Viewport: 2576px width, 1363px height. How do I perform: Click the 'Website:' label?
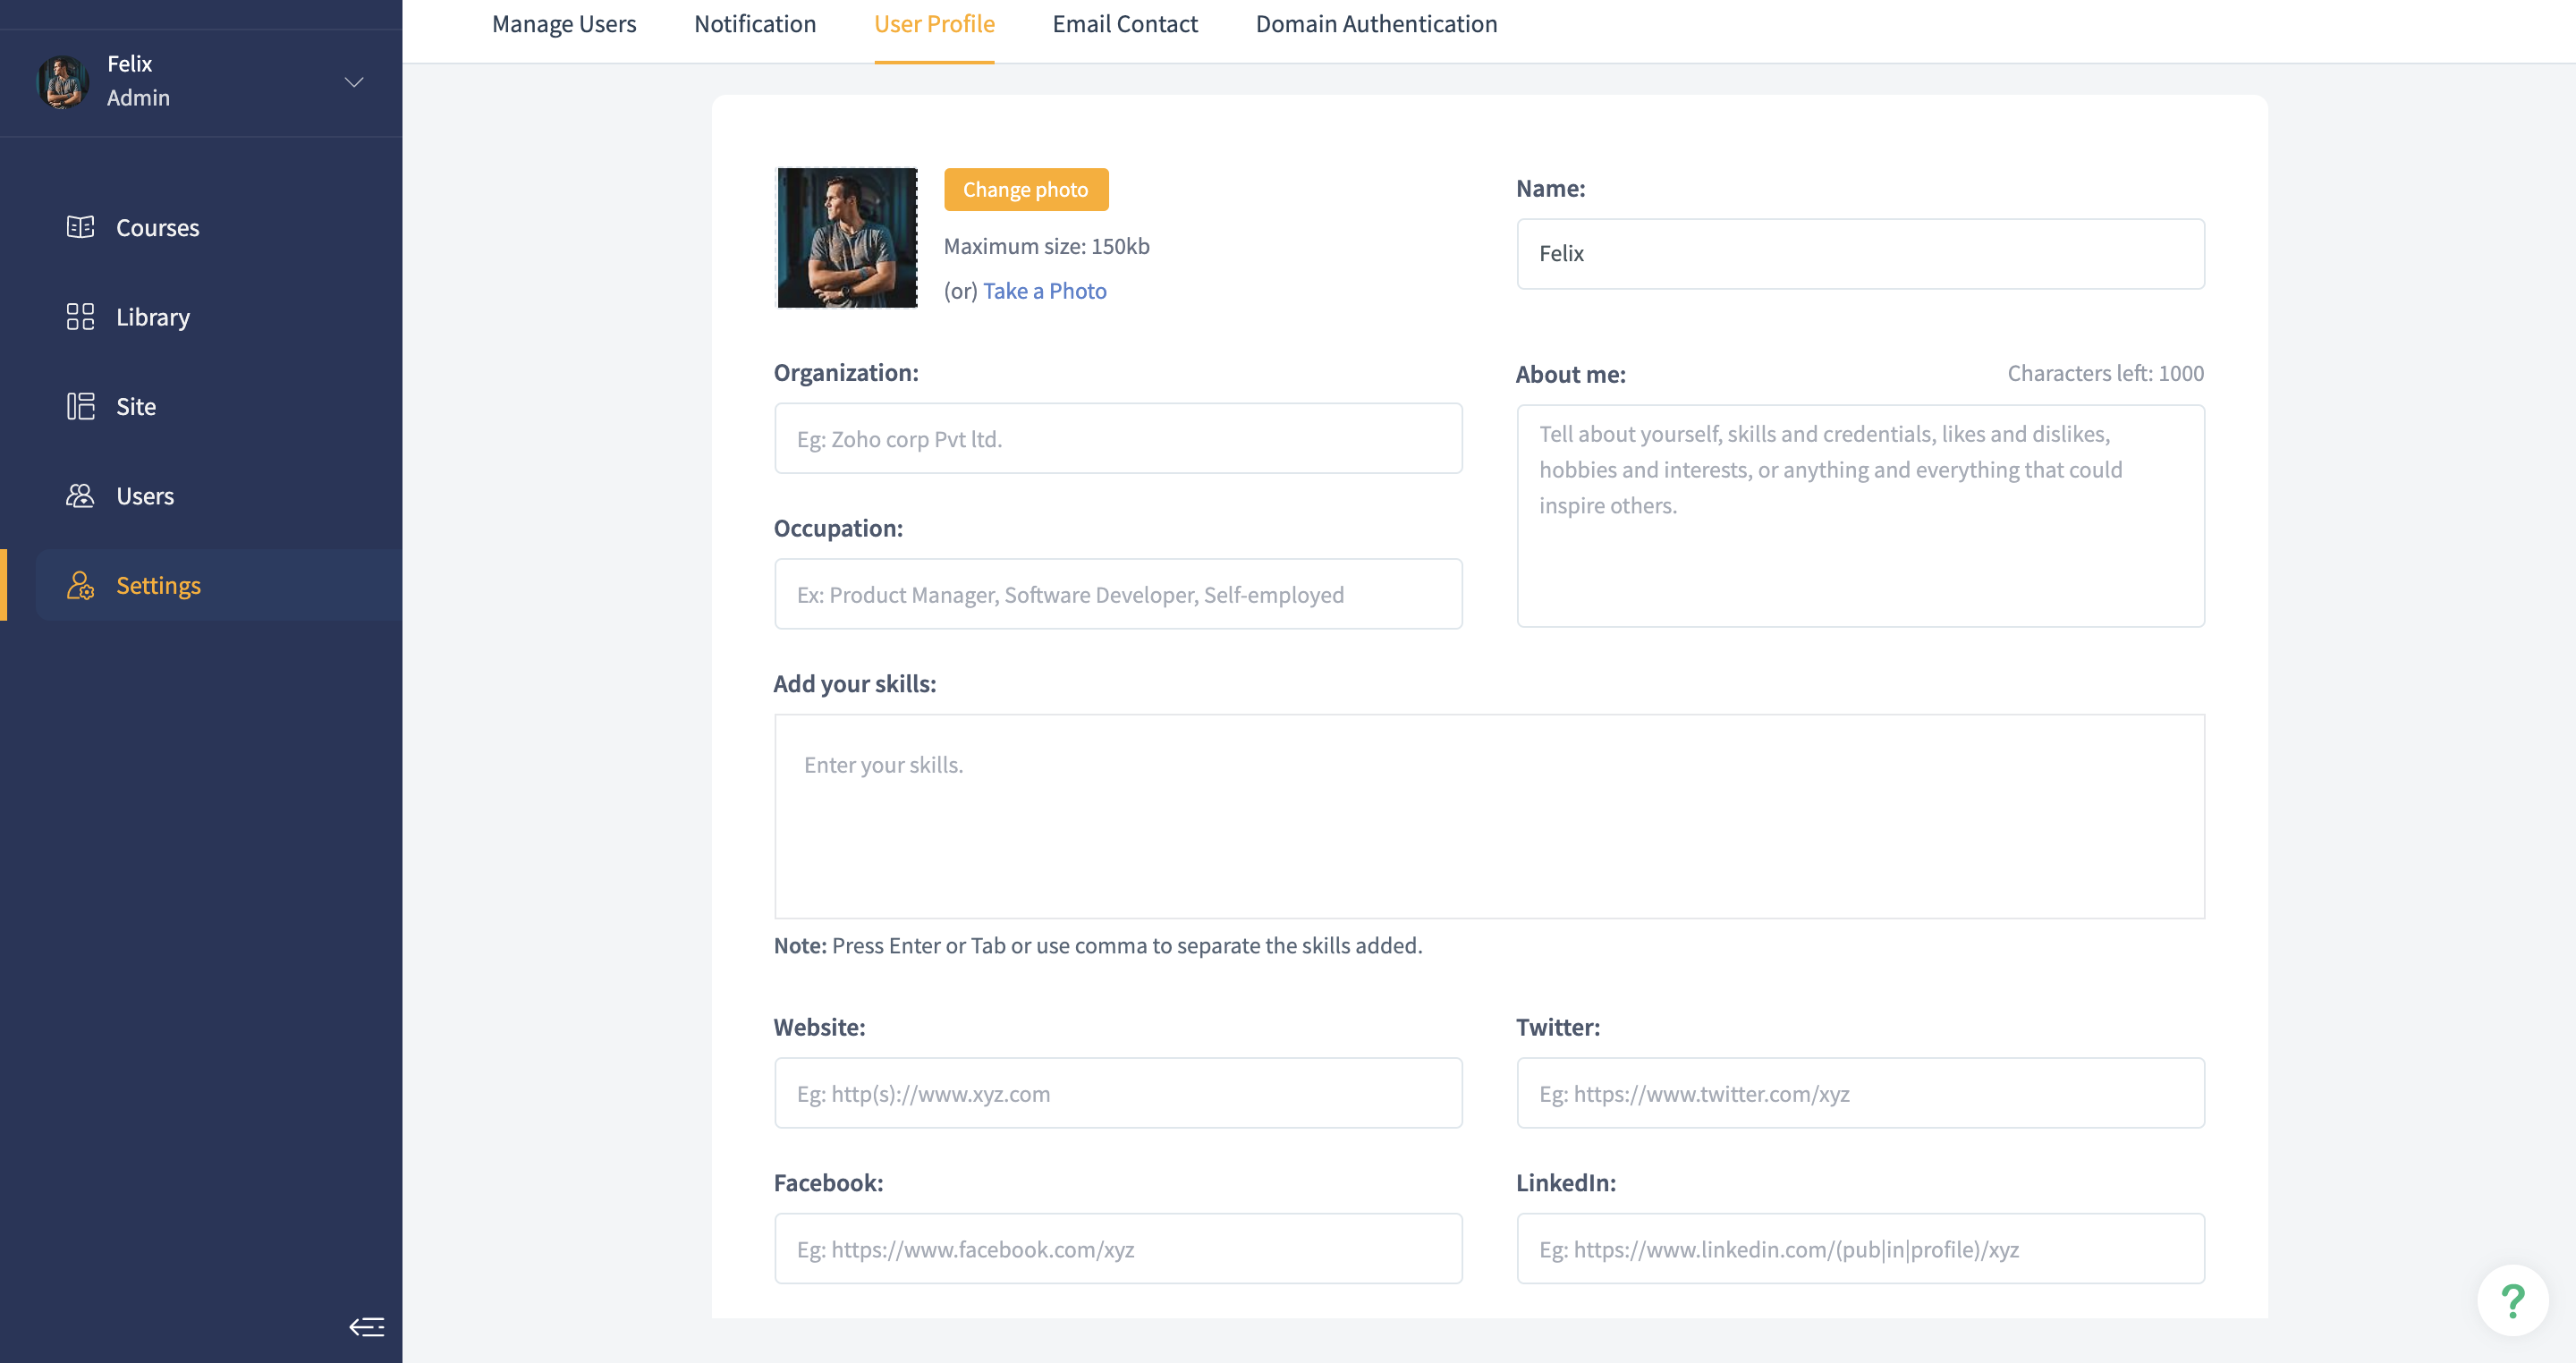click(x=819, y=1027)
